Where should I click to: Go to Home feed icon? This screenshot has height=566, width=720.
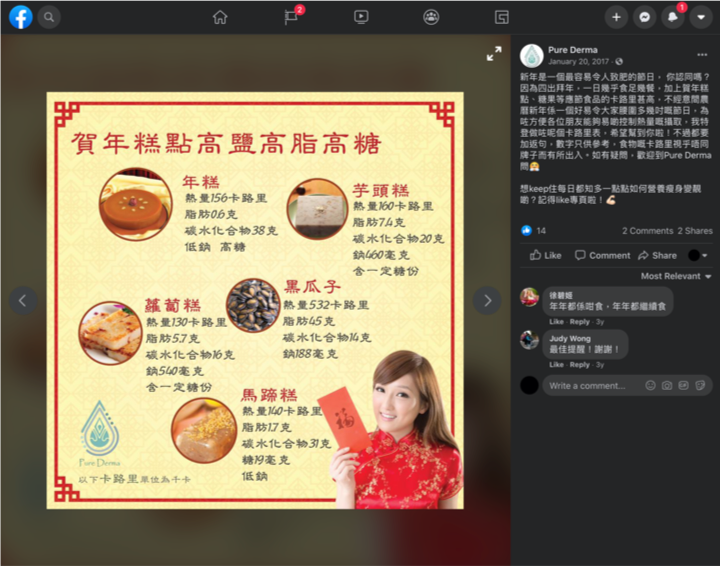coord(220,17)
